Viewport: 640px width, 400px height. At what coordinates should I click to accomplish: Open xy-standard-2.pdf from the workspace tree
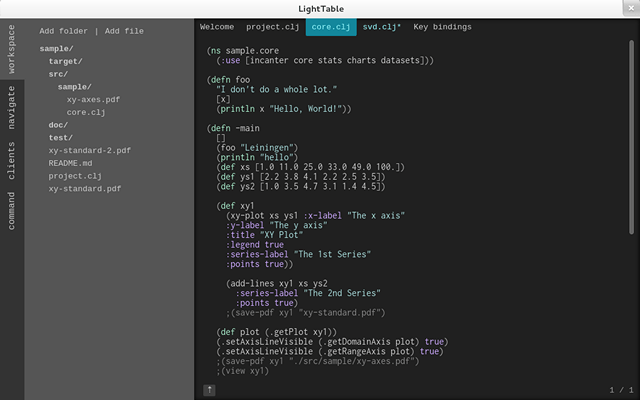point(89,150)
